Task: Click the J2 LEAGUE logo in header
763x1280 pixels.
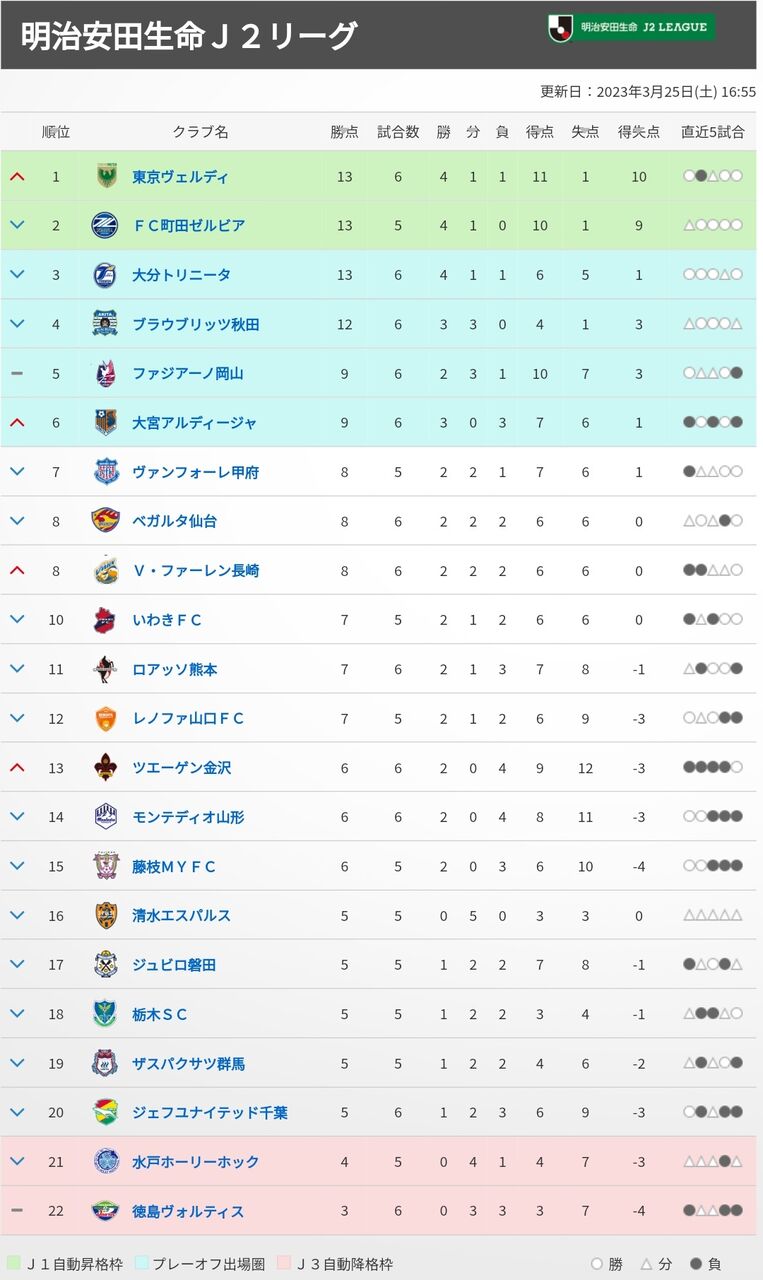Action: (x=630, y=27)
